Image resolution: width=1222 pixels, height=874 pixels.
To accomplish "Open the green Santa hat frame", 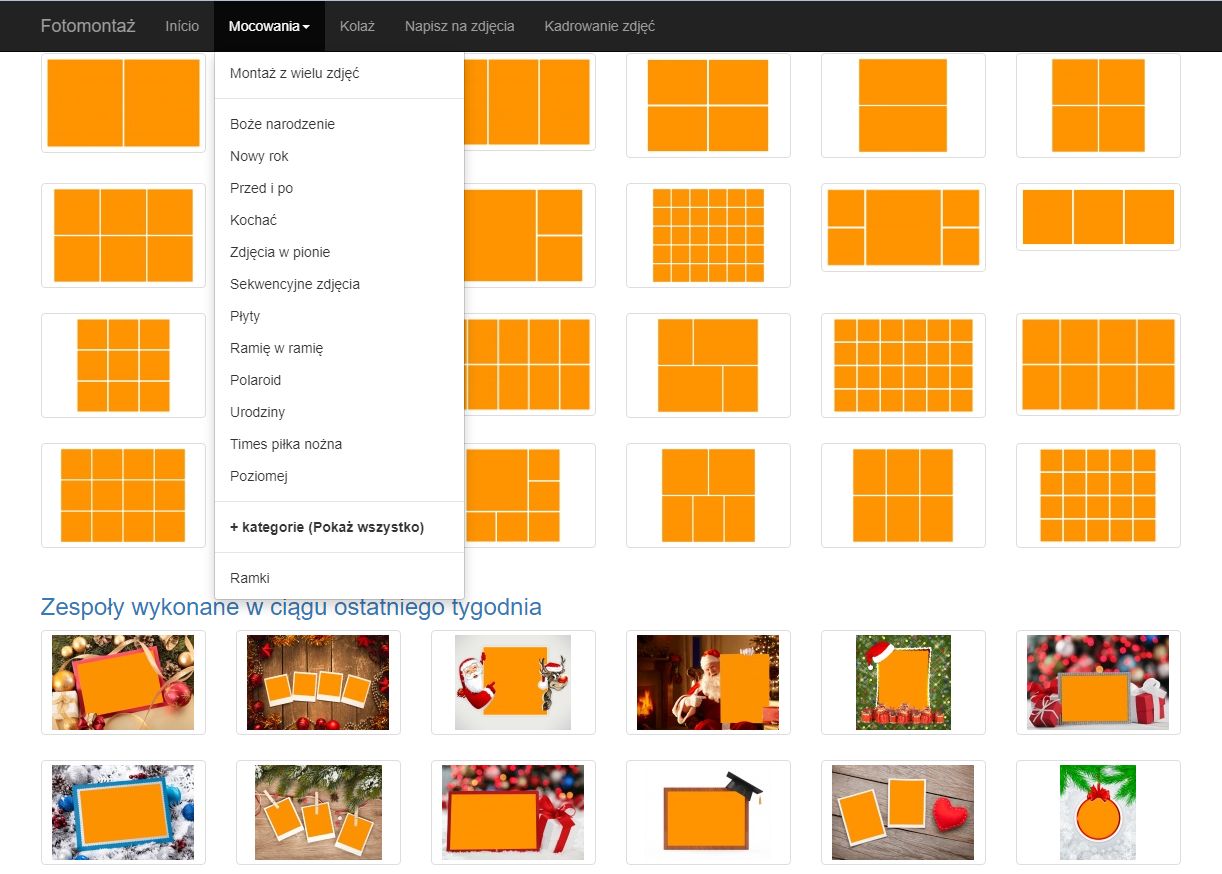I will (903, 682).
